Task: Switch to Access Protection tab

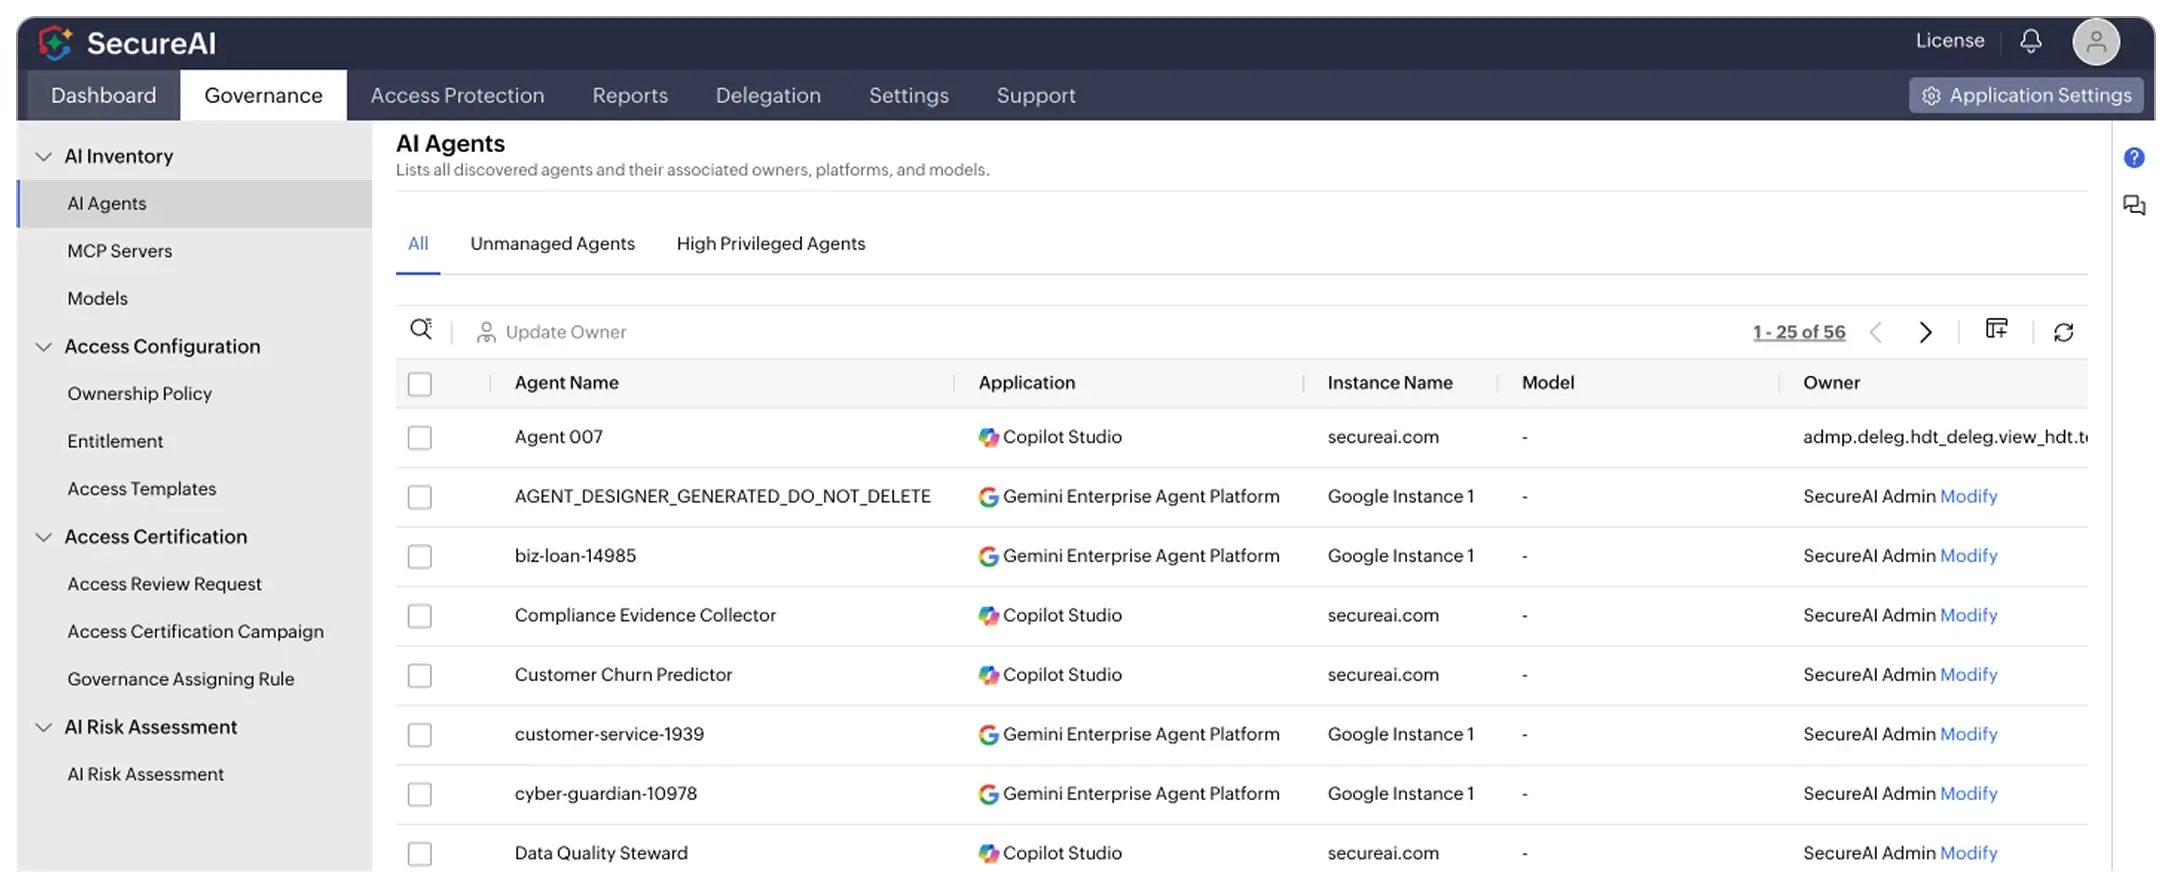Action: (457, 95)
